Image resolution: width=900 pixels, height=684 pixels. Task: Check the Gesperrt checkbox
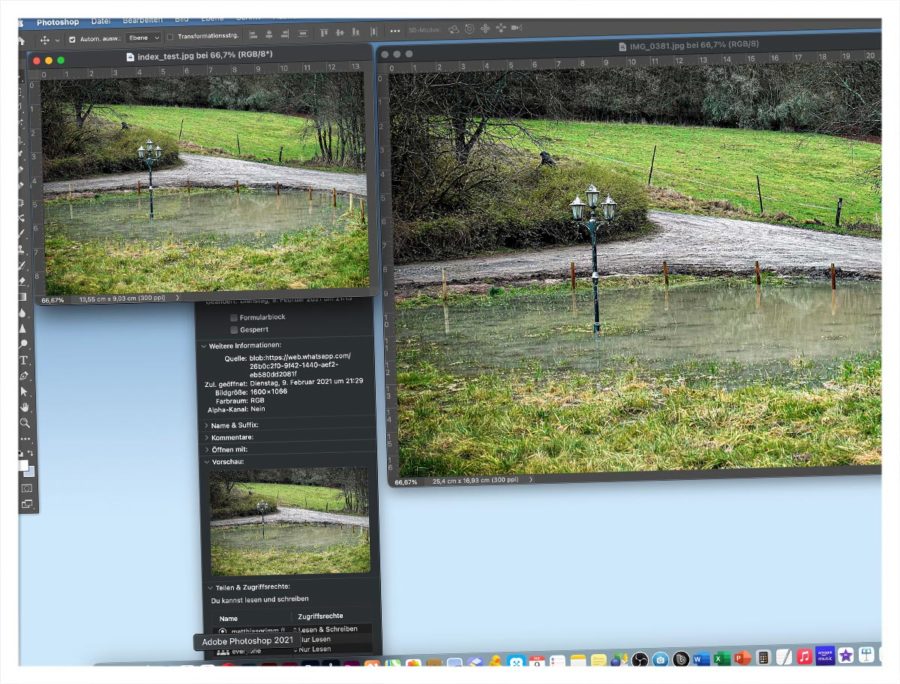(234, 330)
